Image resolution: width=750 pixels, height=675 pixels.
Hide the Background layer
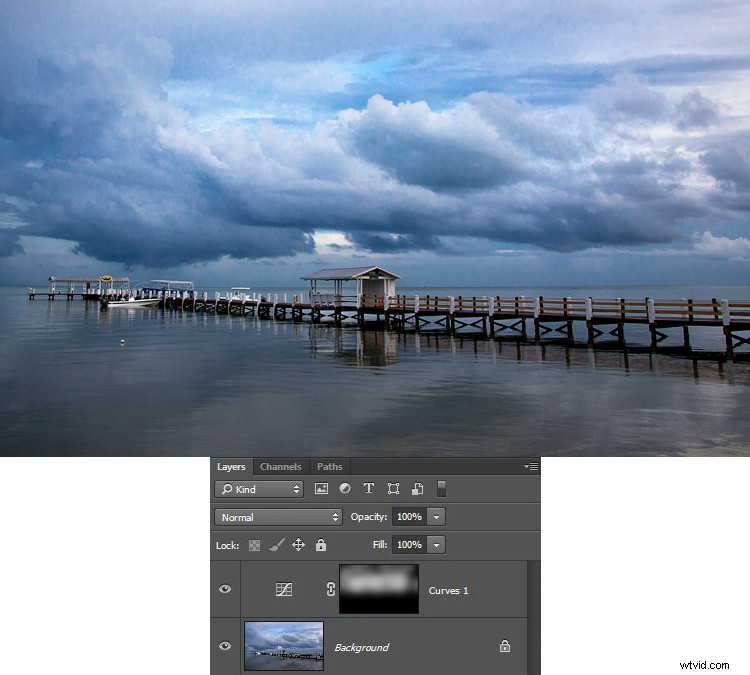tap(225, 646)
